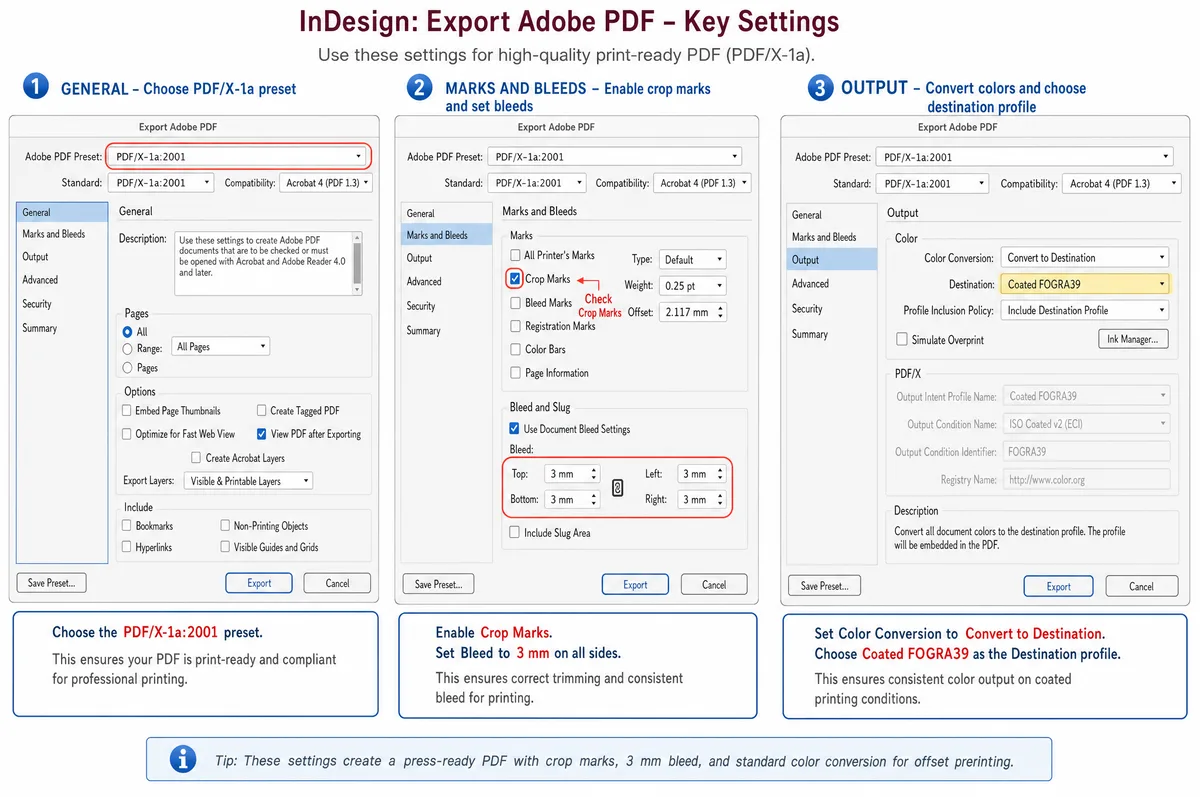
Task: Open the Color Conversion dropdown
Action: pyautogui.click(x=1084, y=258)
